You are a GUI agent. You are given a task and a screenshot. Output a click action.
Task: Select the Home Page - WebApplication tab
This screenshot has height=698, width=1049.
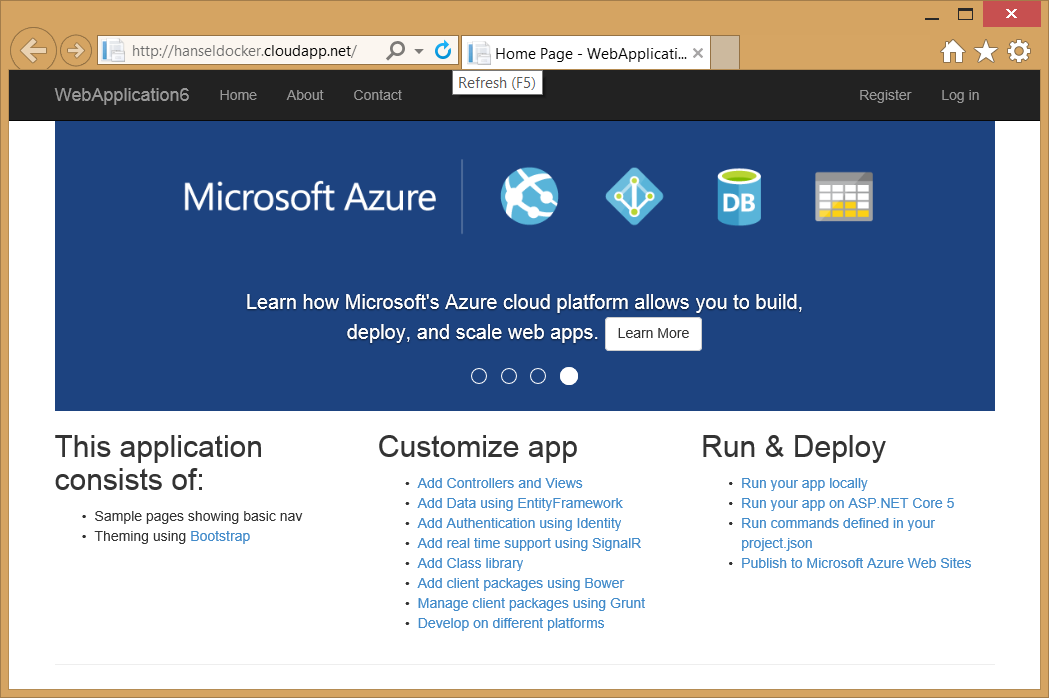[x=585, y=53]
